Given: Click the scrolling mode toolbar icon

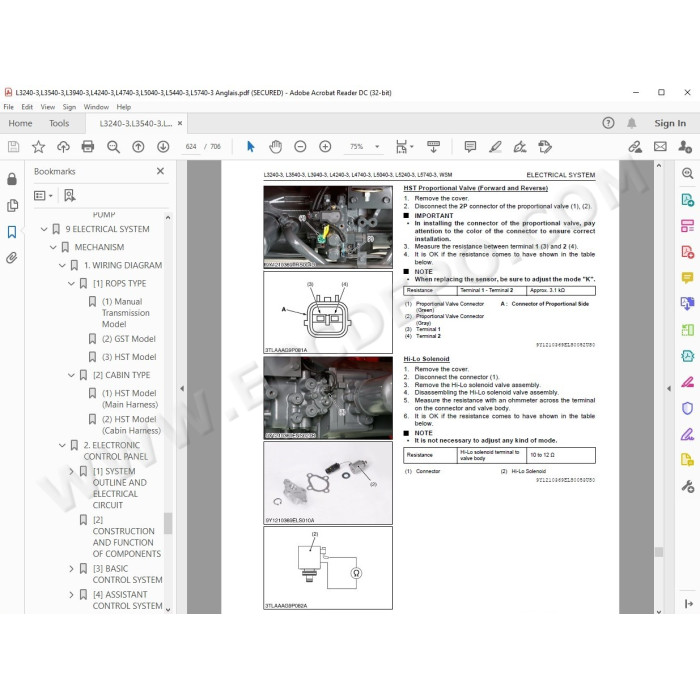Looking at the screenshot, I should pos(433,146).
